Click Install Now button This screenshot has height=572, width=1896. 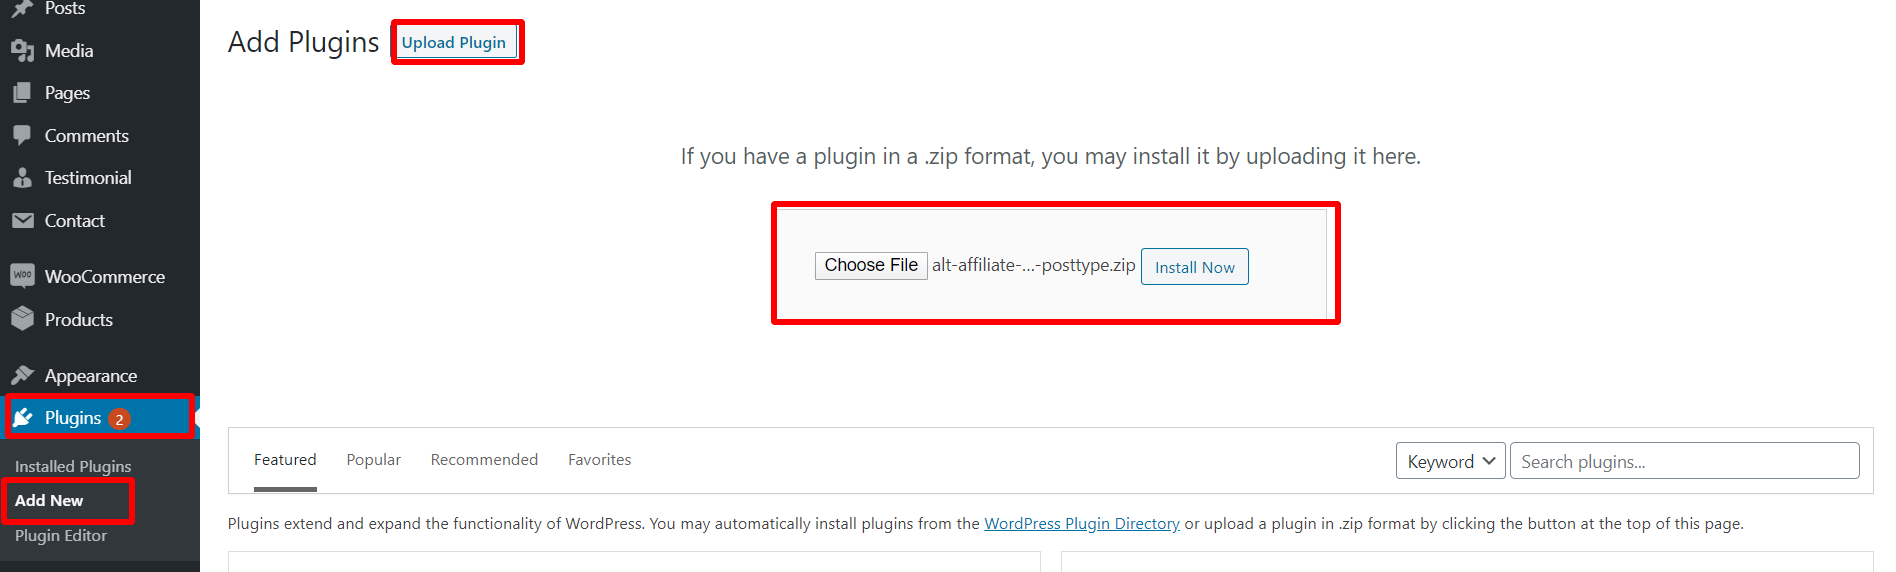point(1194,267)
